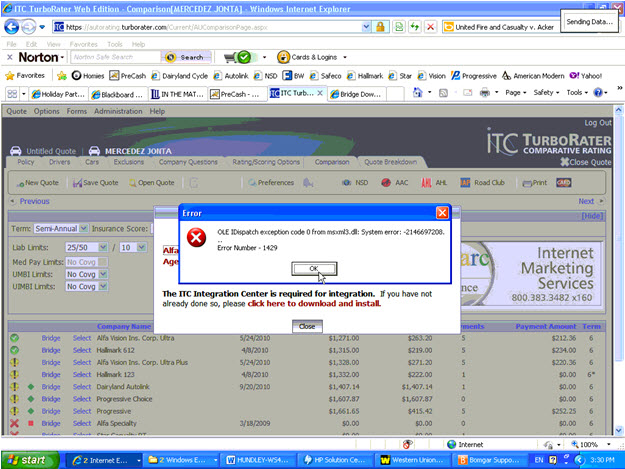Open the Quote menu in TurboRater
This screenshot has width=625, height=469.
[16, 111]
